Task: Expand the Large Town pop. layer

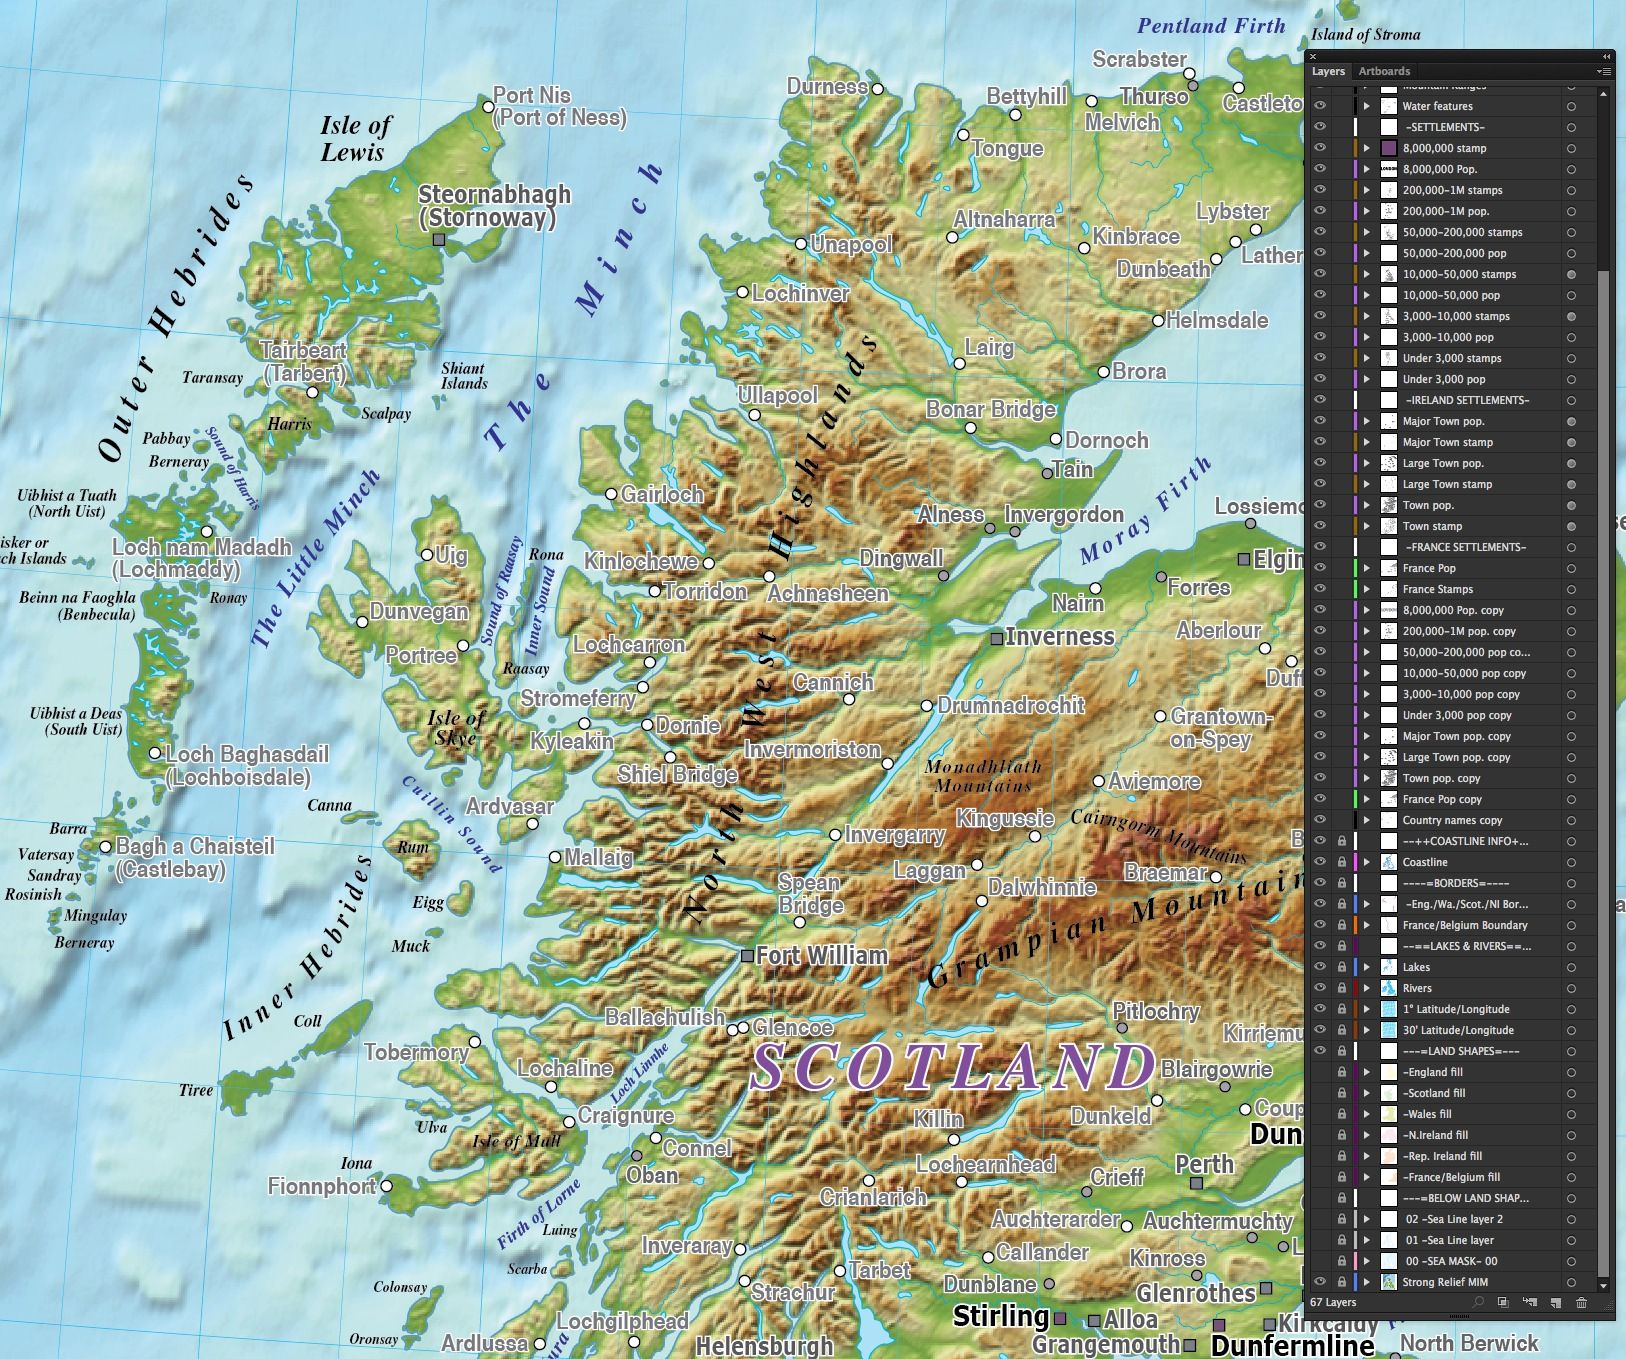Action: point(1367,463)
